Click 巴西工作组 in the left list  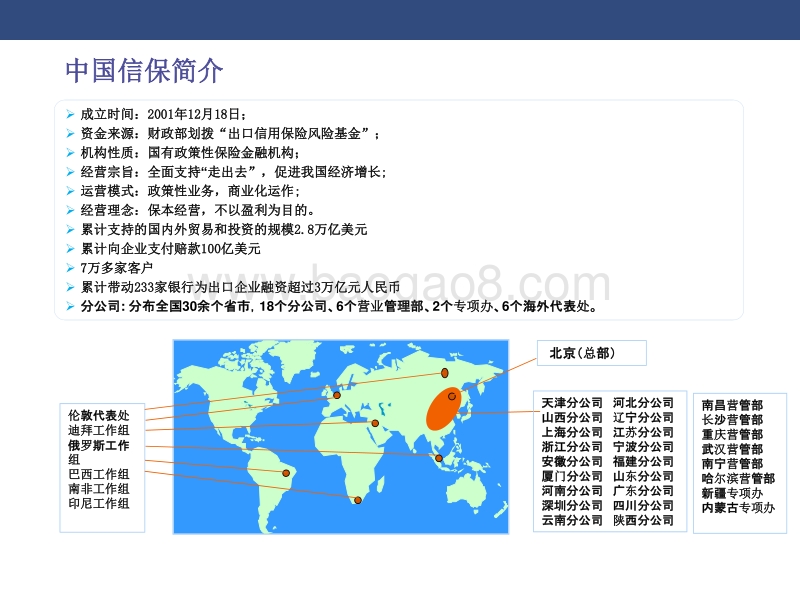[99, 474]
